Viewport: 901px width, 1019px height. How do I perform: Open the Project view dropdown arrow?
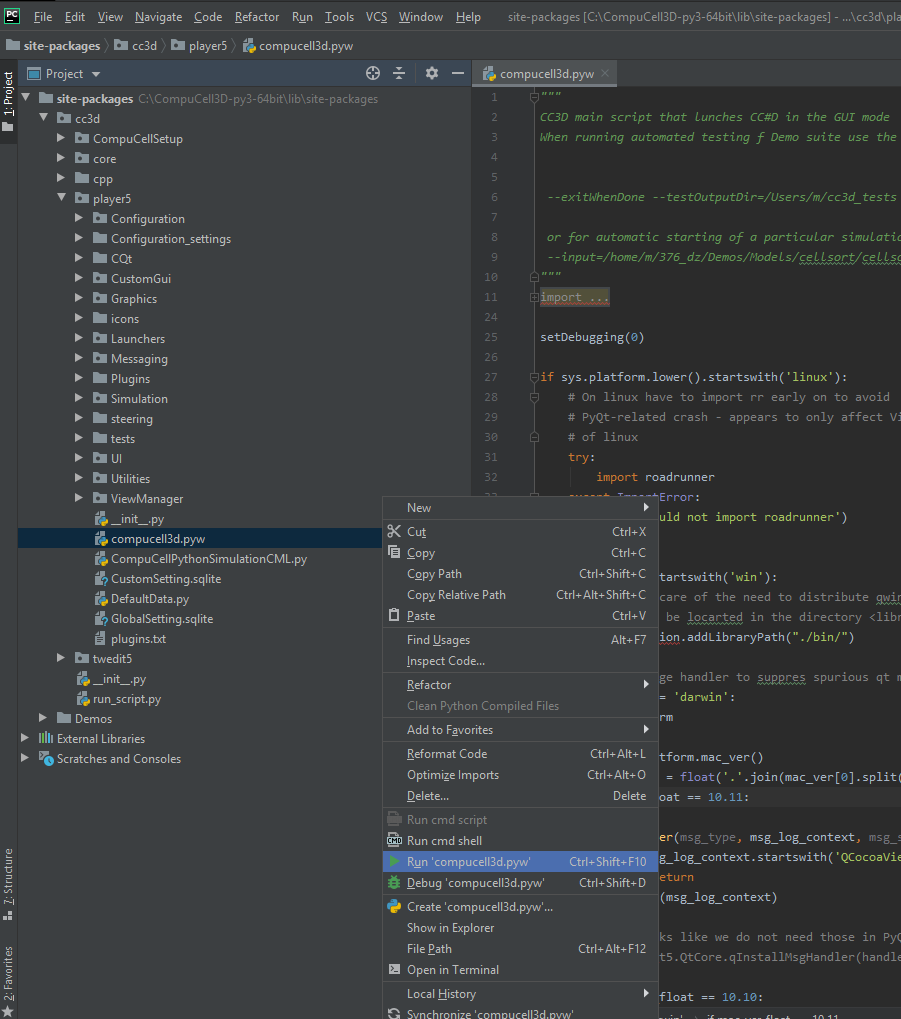(96, 74)
